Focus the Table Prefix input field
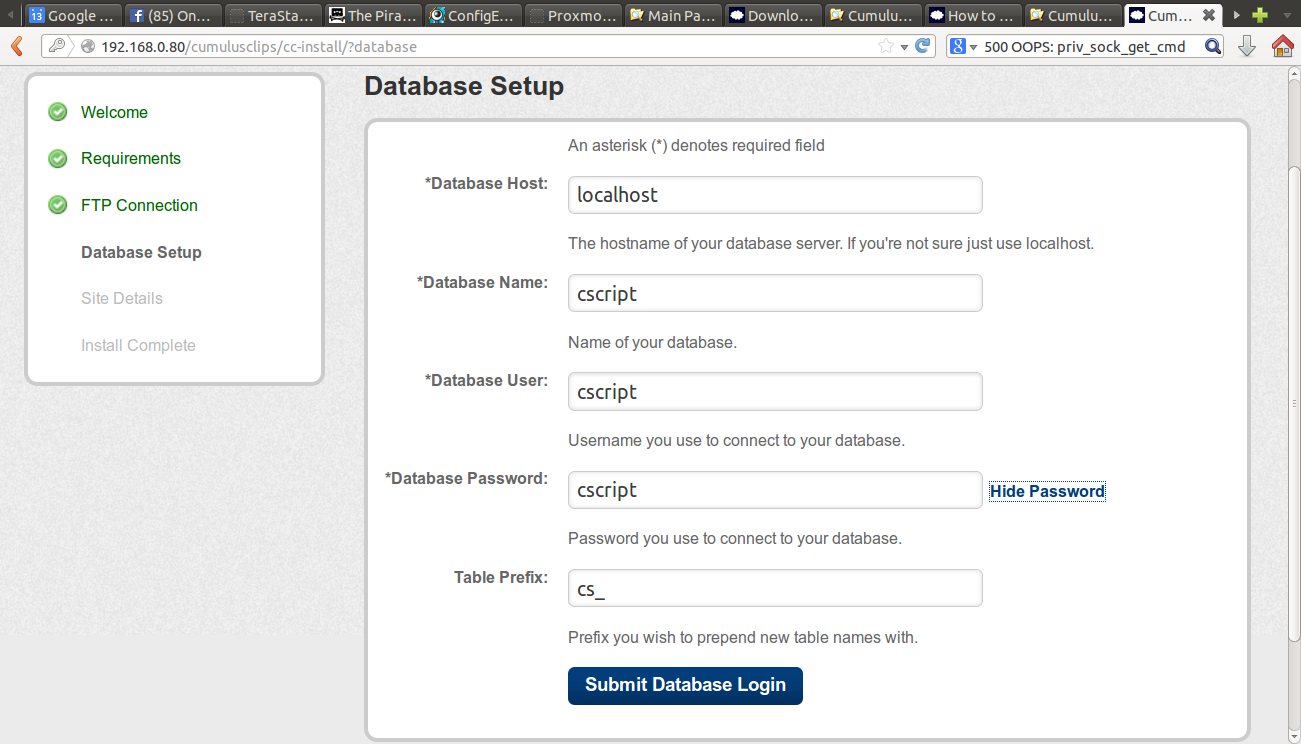The width and height of the screenshot is (1301, 744). point(774,589)
